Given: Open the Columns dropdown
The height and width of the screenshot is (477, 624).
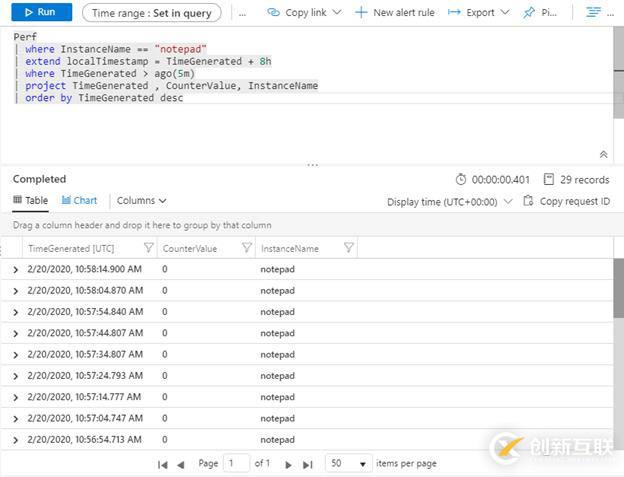Looking at the screenshot, I should [141, 201].
